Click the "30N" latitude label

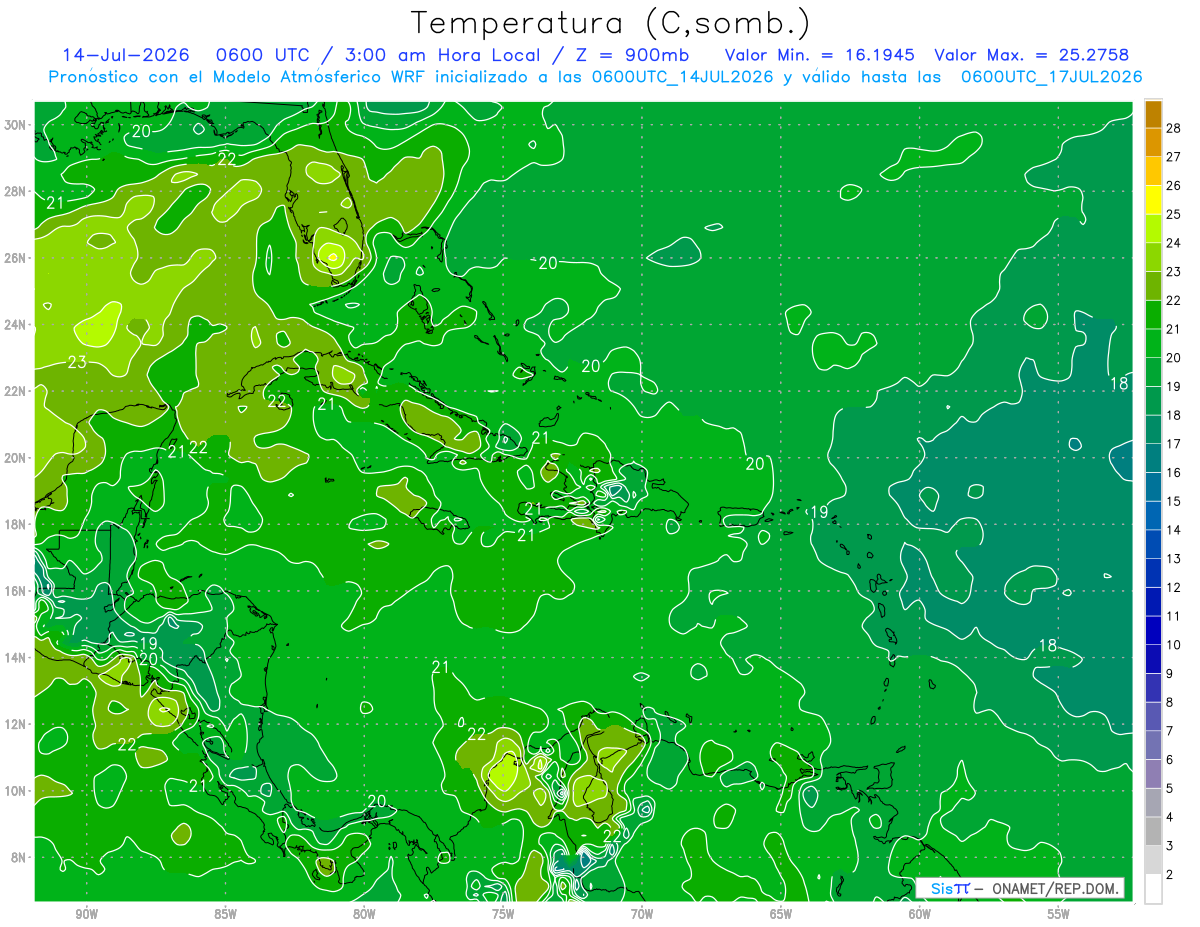pos(16,125)
